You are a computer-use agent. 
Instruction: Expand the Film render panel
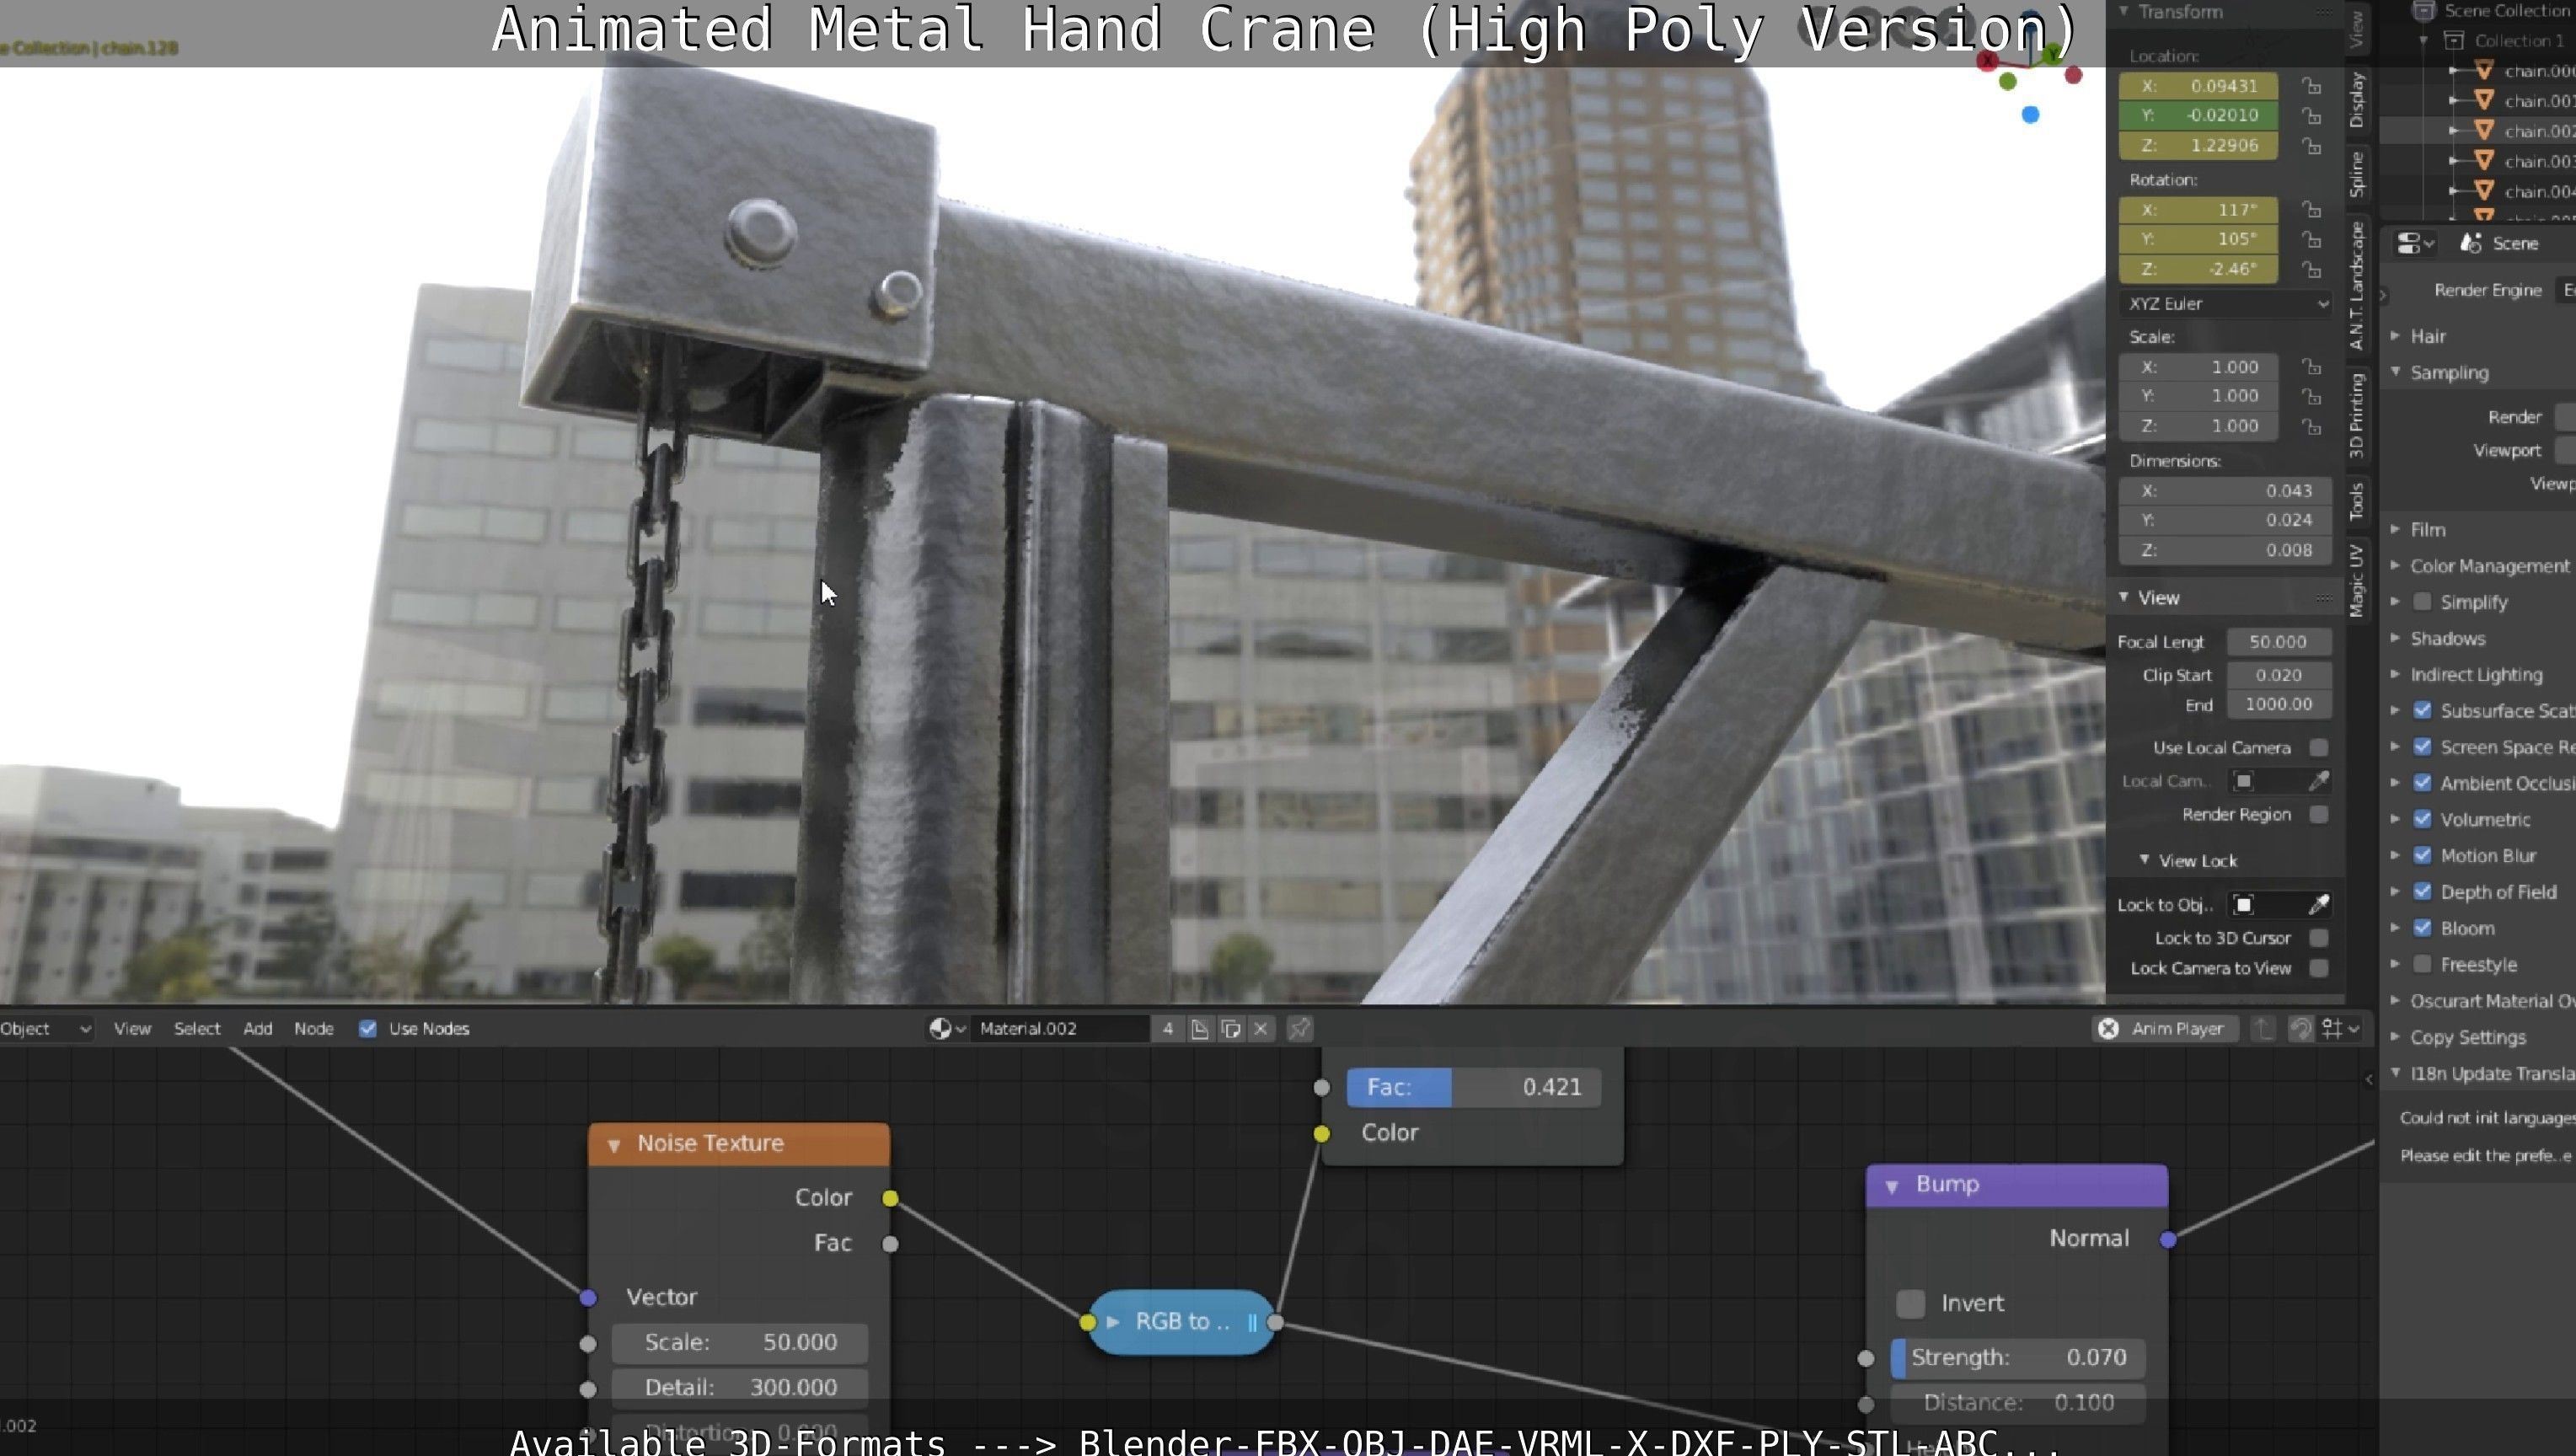tap(2395, 529)
